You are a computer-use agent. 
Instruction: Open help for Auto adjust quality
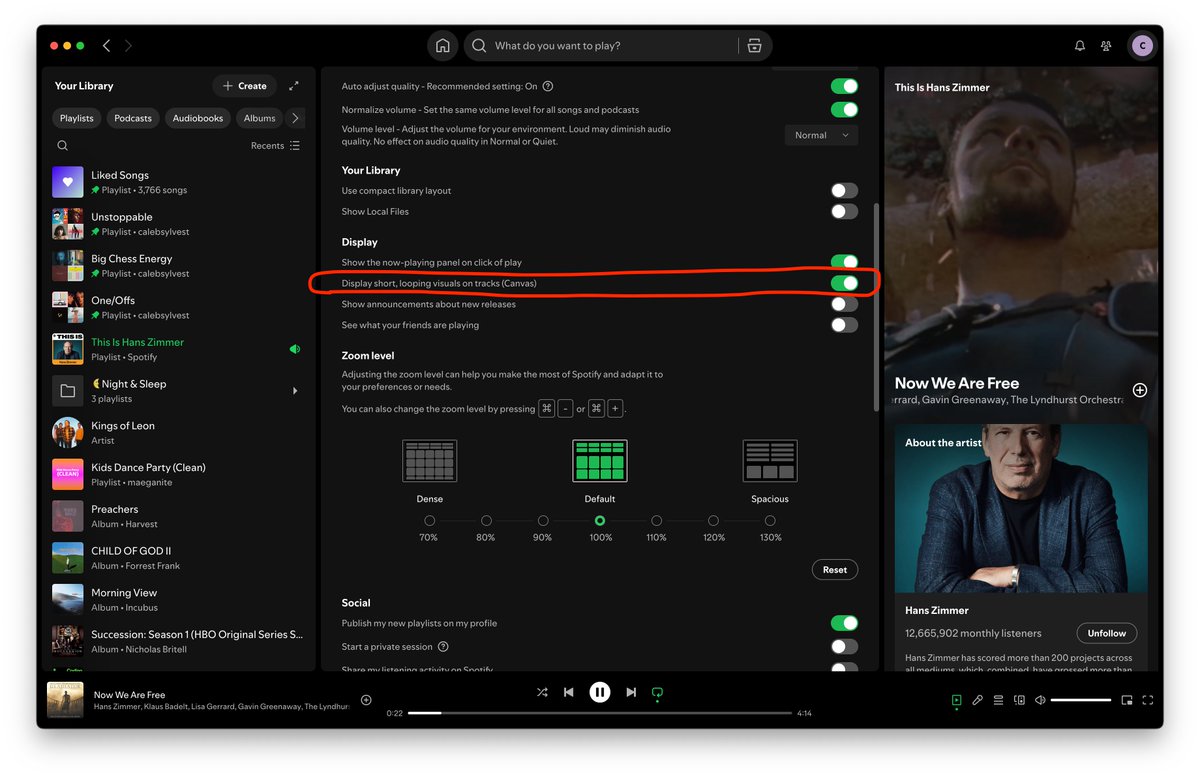[x=548, y=87]
